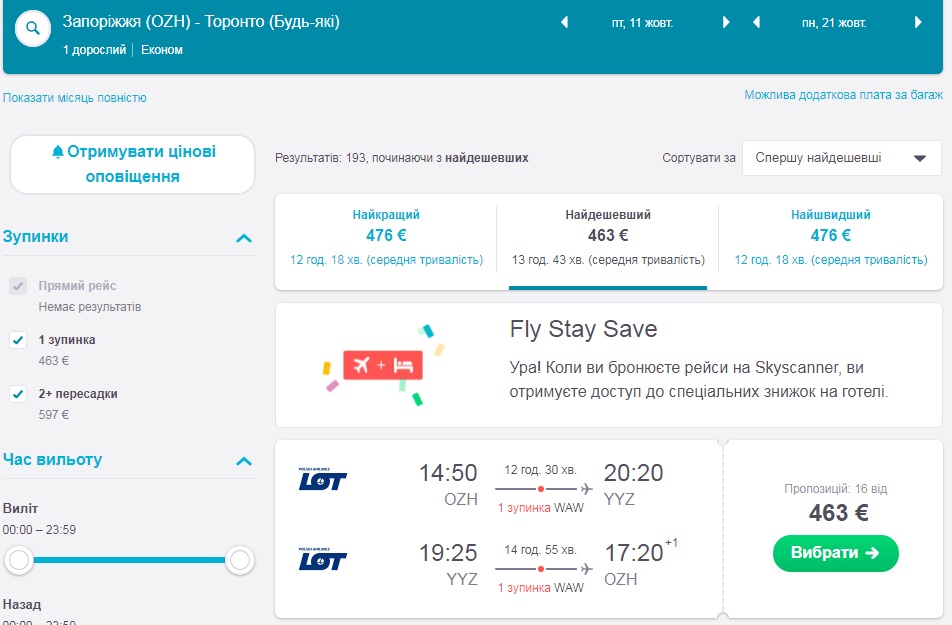Screen dimensions: 952x625
Task: Collapse the Зупинки filter section
Action: pyautogui.click(x=243, y=238)
